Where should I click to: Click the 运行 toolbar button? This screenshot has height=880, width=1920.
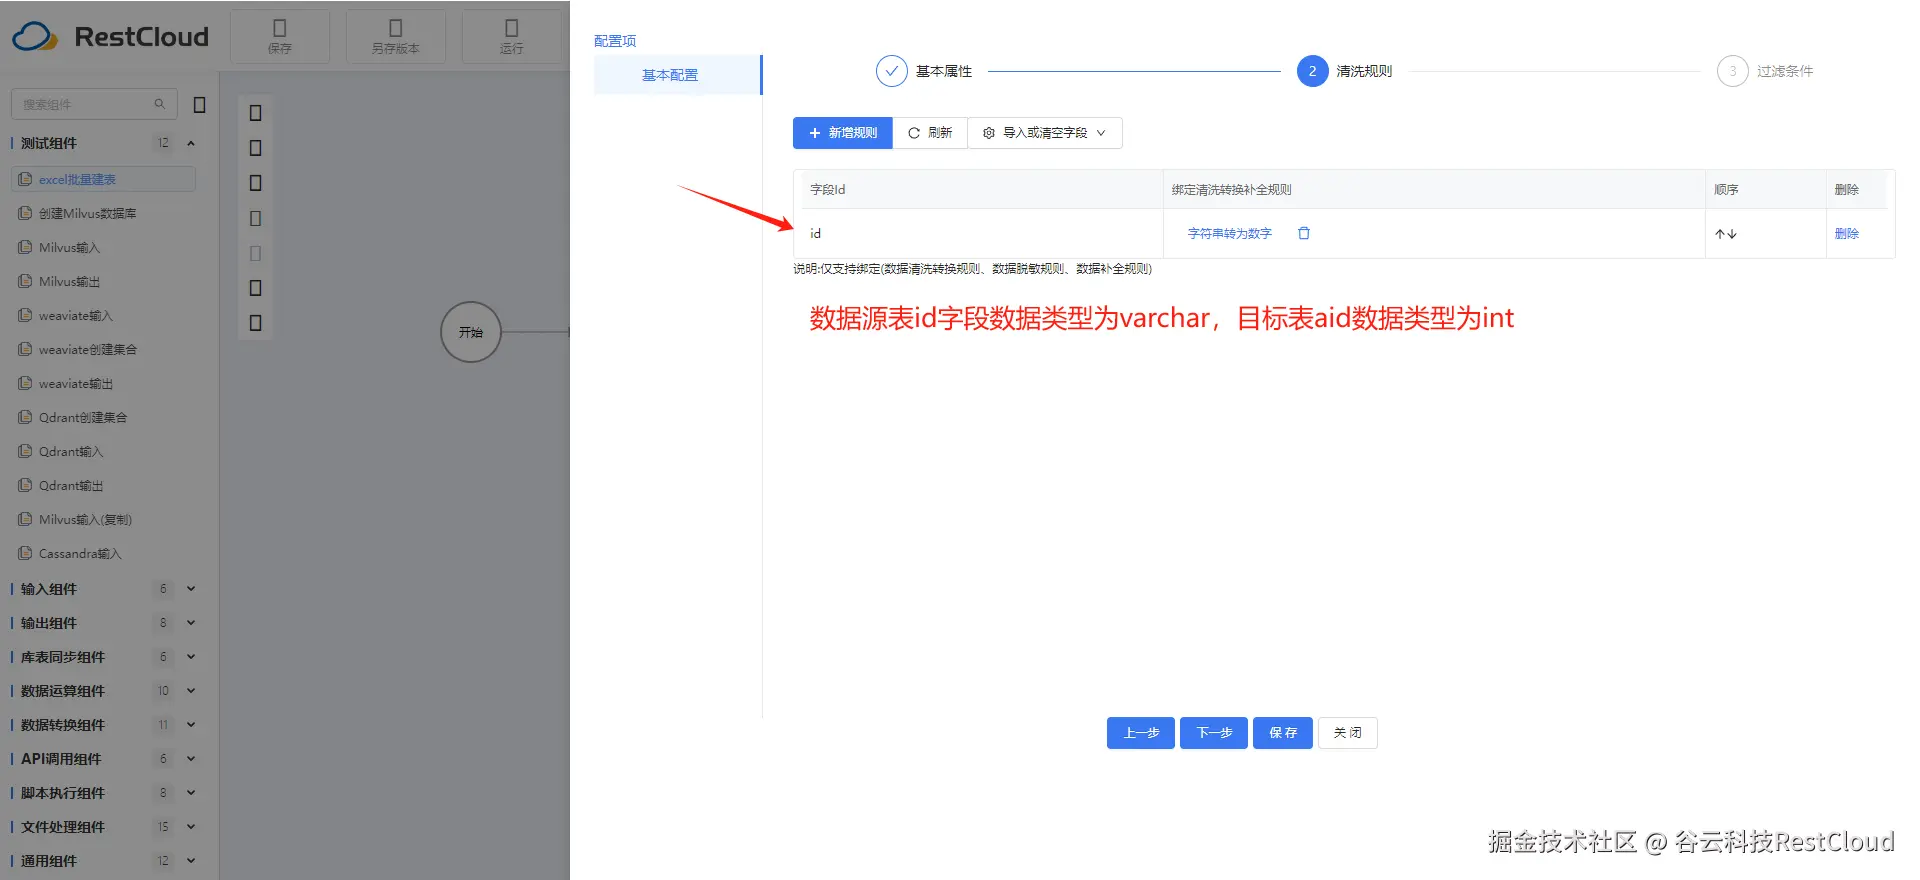click(512, 36)
